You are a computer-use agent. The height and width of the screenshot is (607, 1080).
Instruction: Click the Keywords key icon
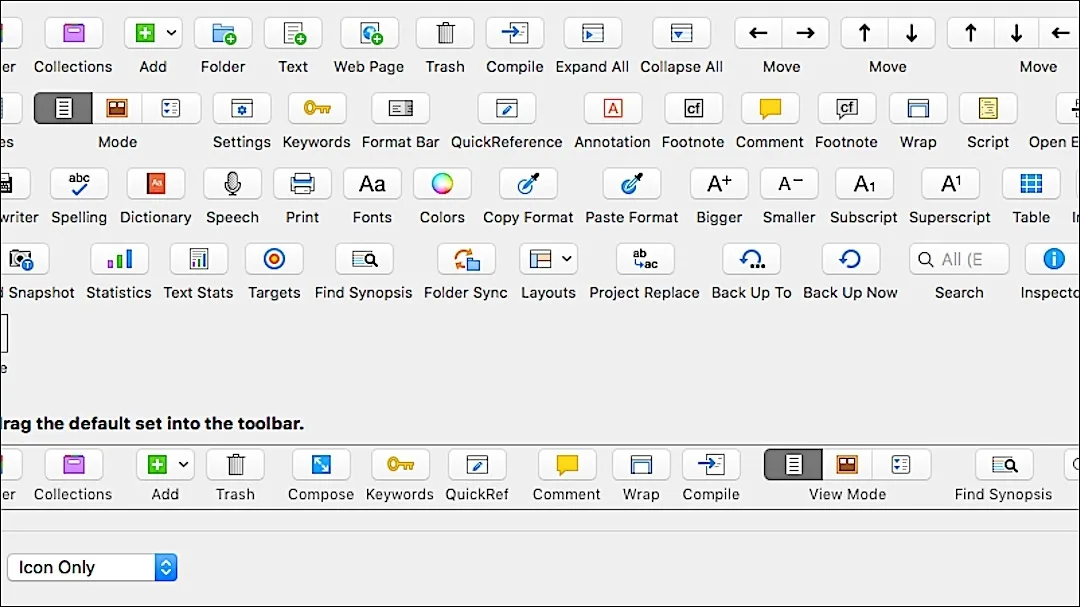[x=316, y=108]
